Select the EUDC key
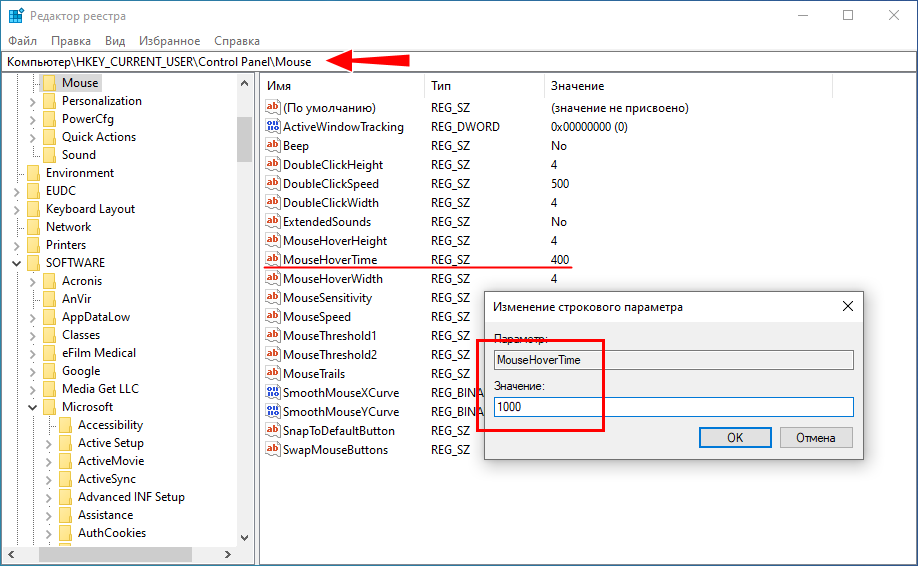Screen dimensions: 918x566 point(60,191)
